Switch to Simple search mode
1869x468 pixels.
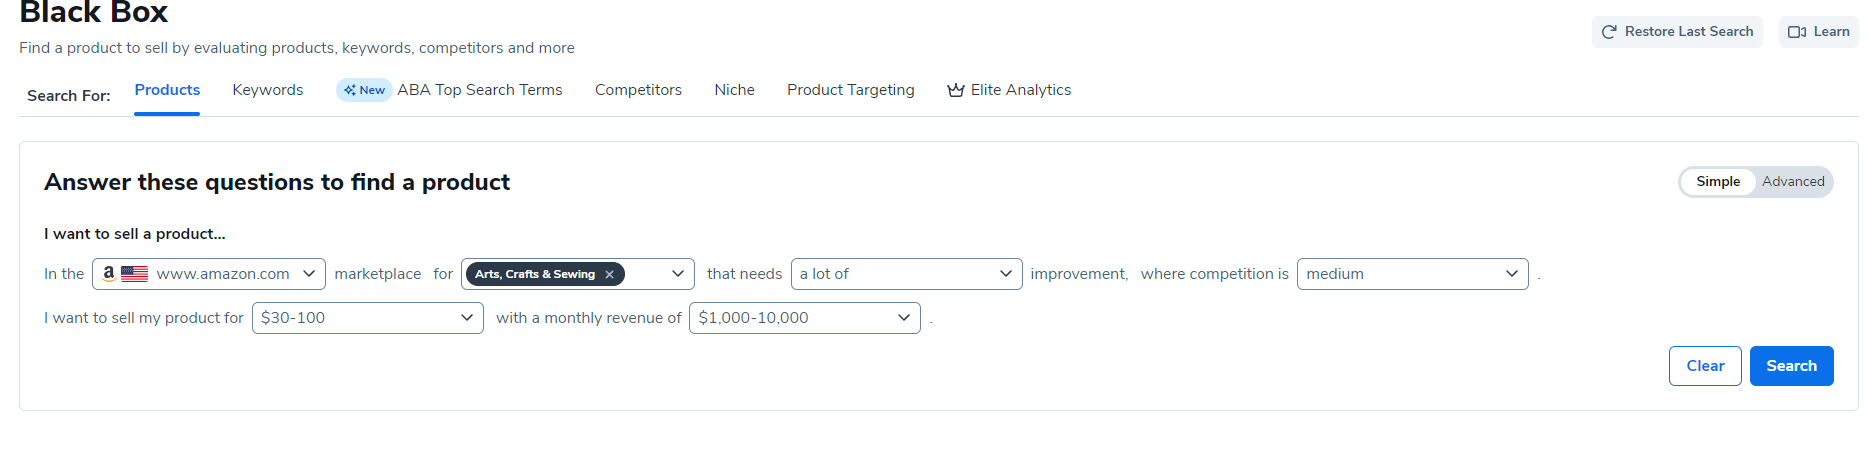click(1717, 182)
